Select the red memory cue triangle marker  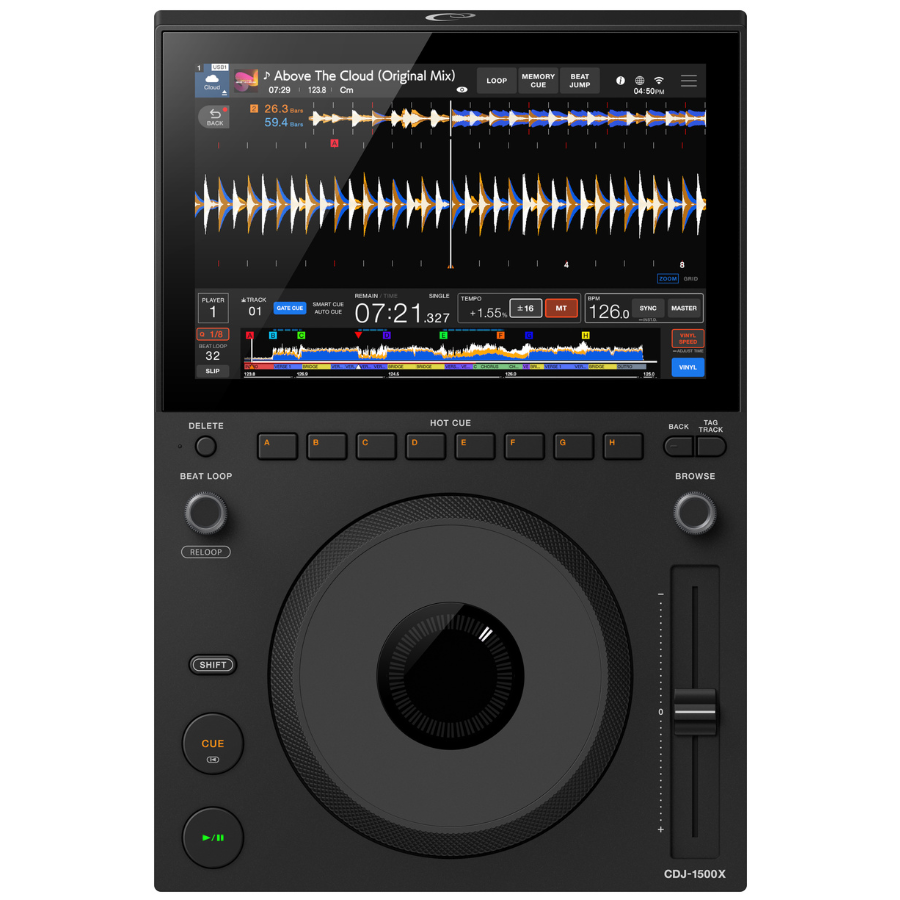(x=358, y=335)
